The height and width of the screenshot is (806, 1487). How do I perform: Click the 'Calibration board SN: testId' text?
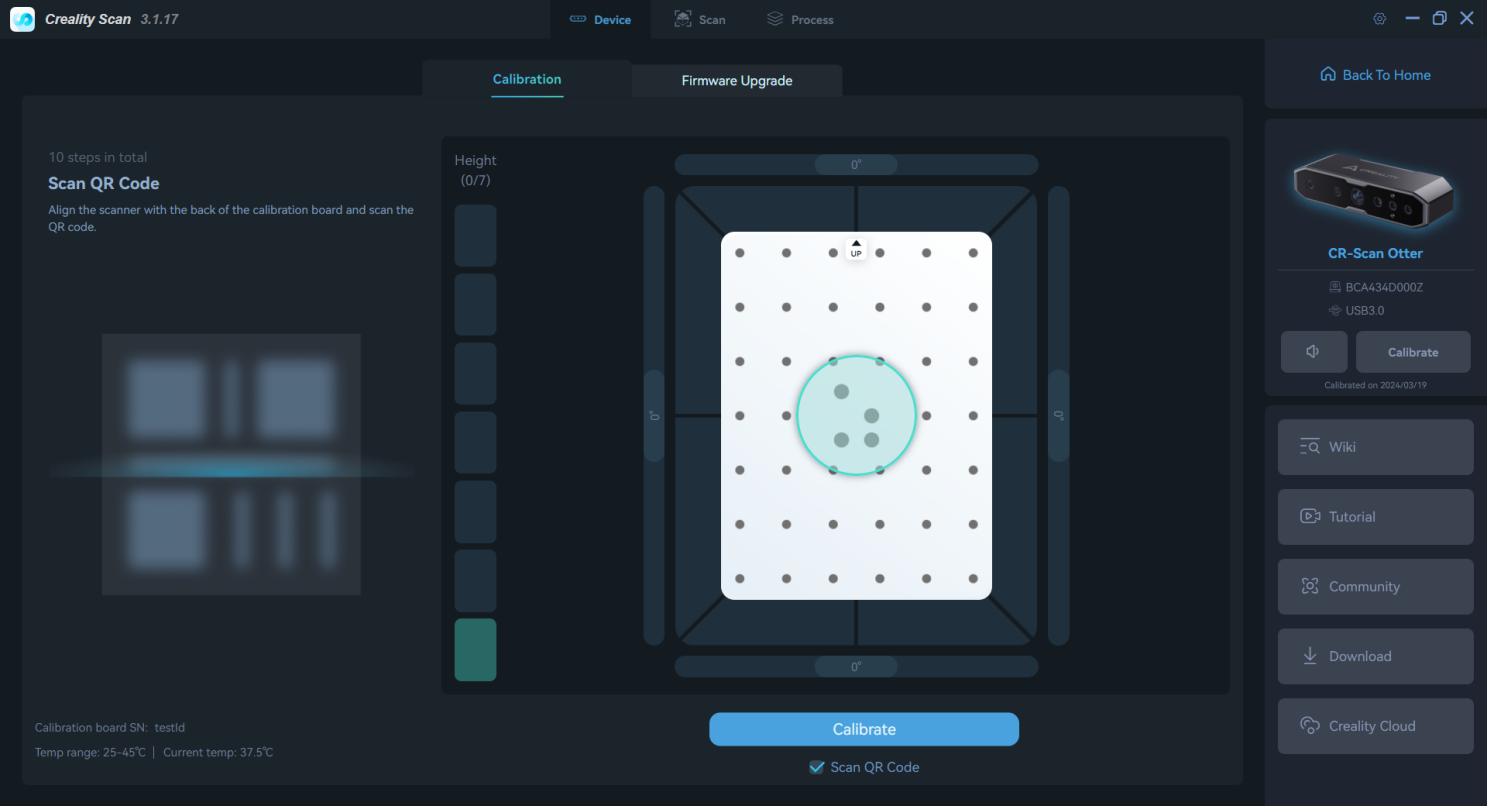click(x=110, y=728)
